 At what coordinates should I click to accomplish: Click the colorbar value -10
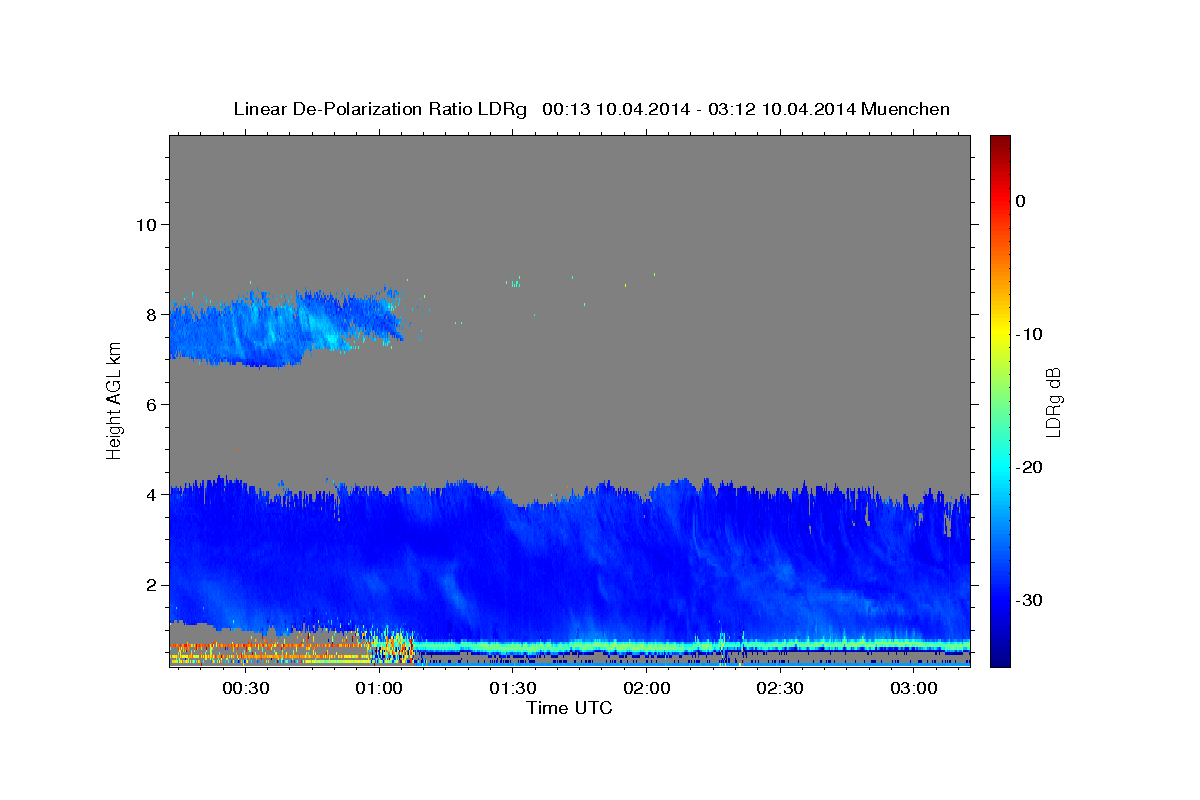[x=1029, y=334]
